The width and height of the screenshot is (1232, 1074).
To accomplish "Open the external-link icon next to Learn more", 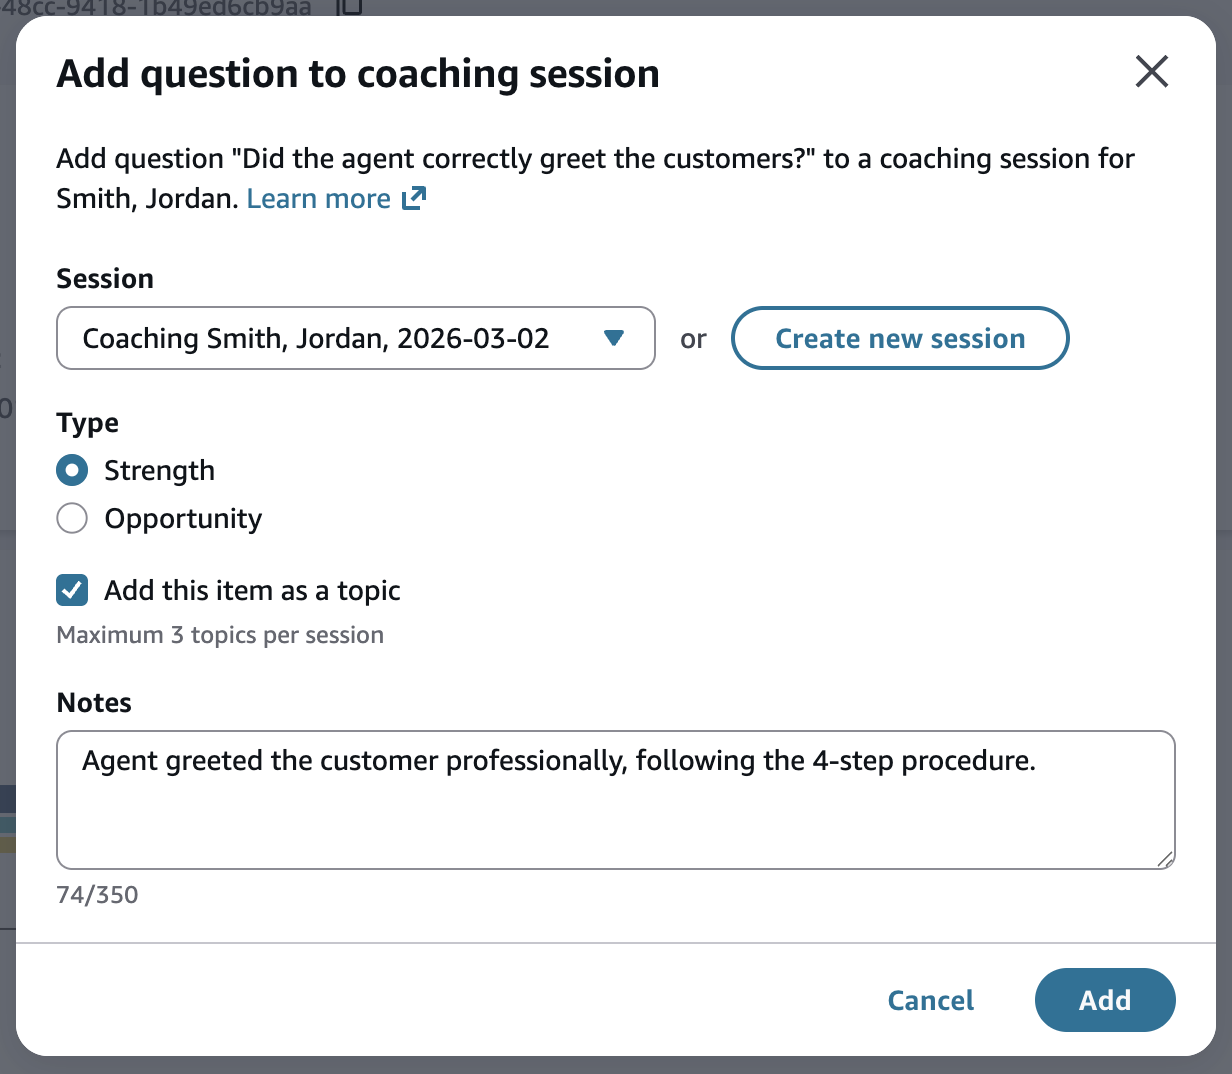I will click(414, 198).
